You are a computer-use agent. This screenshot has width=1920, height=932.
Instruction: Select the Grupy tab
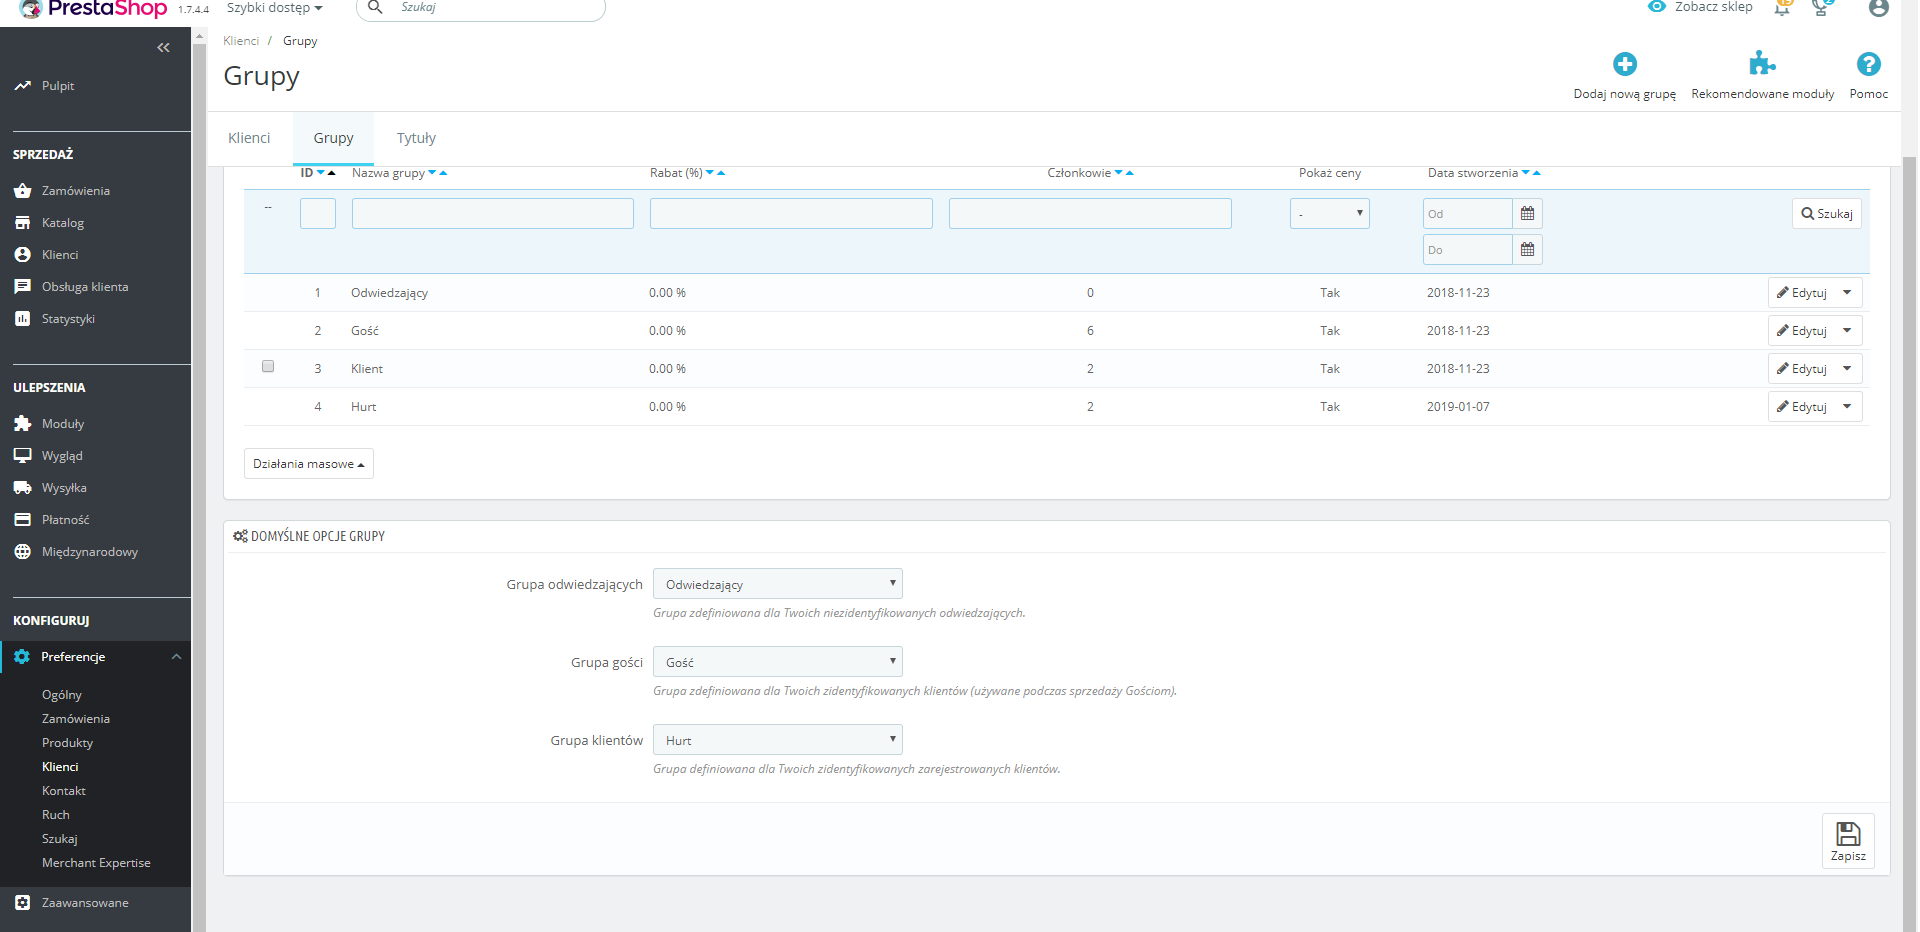(333, 138)
